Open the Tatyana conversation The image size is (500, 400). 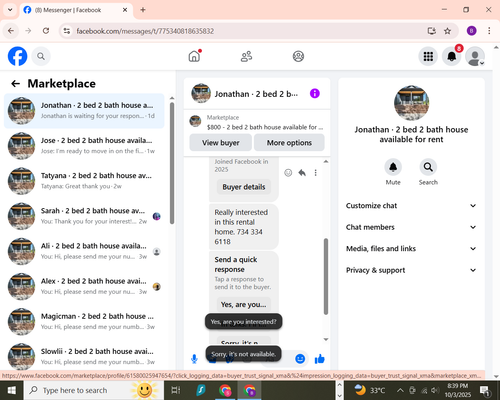(x=84, y=181)
